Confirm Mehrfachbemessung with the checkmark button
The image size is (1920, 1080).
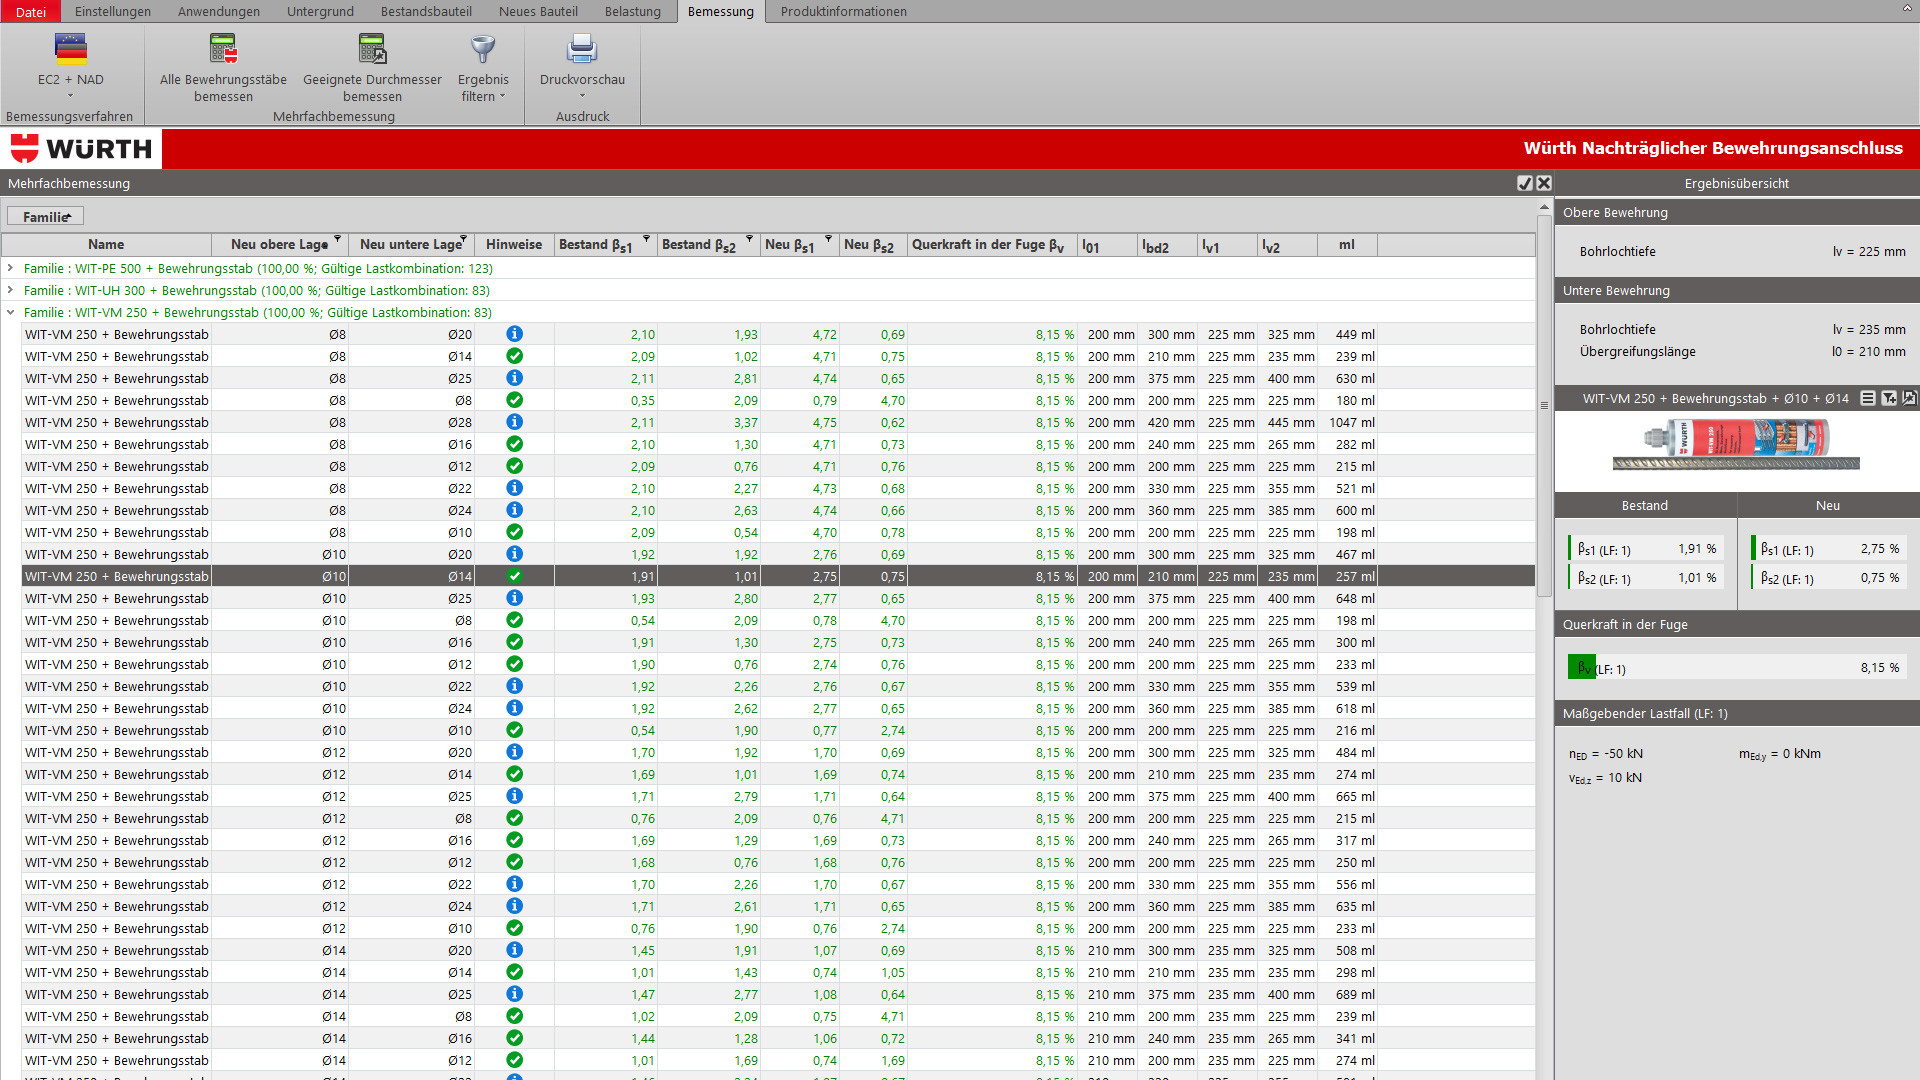click(1525, 183)
